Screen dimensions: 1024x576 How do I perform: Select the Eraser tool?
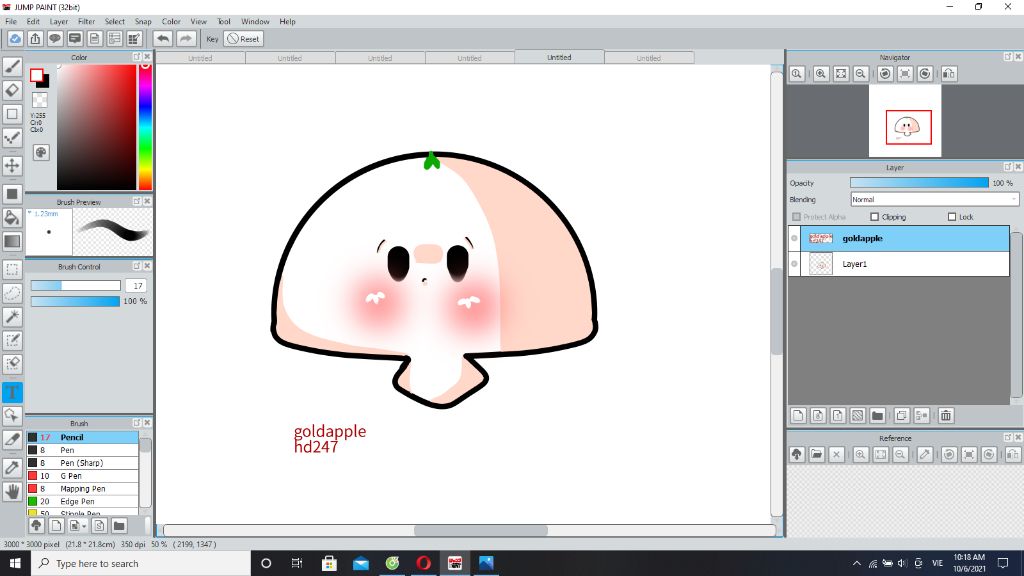tap(12, 90)
